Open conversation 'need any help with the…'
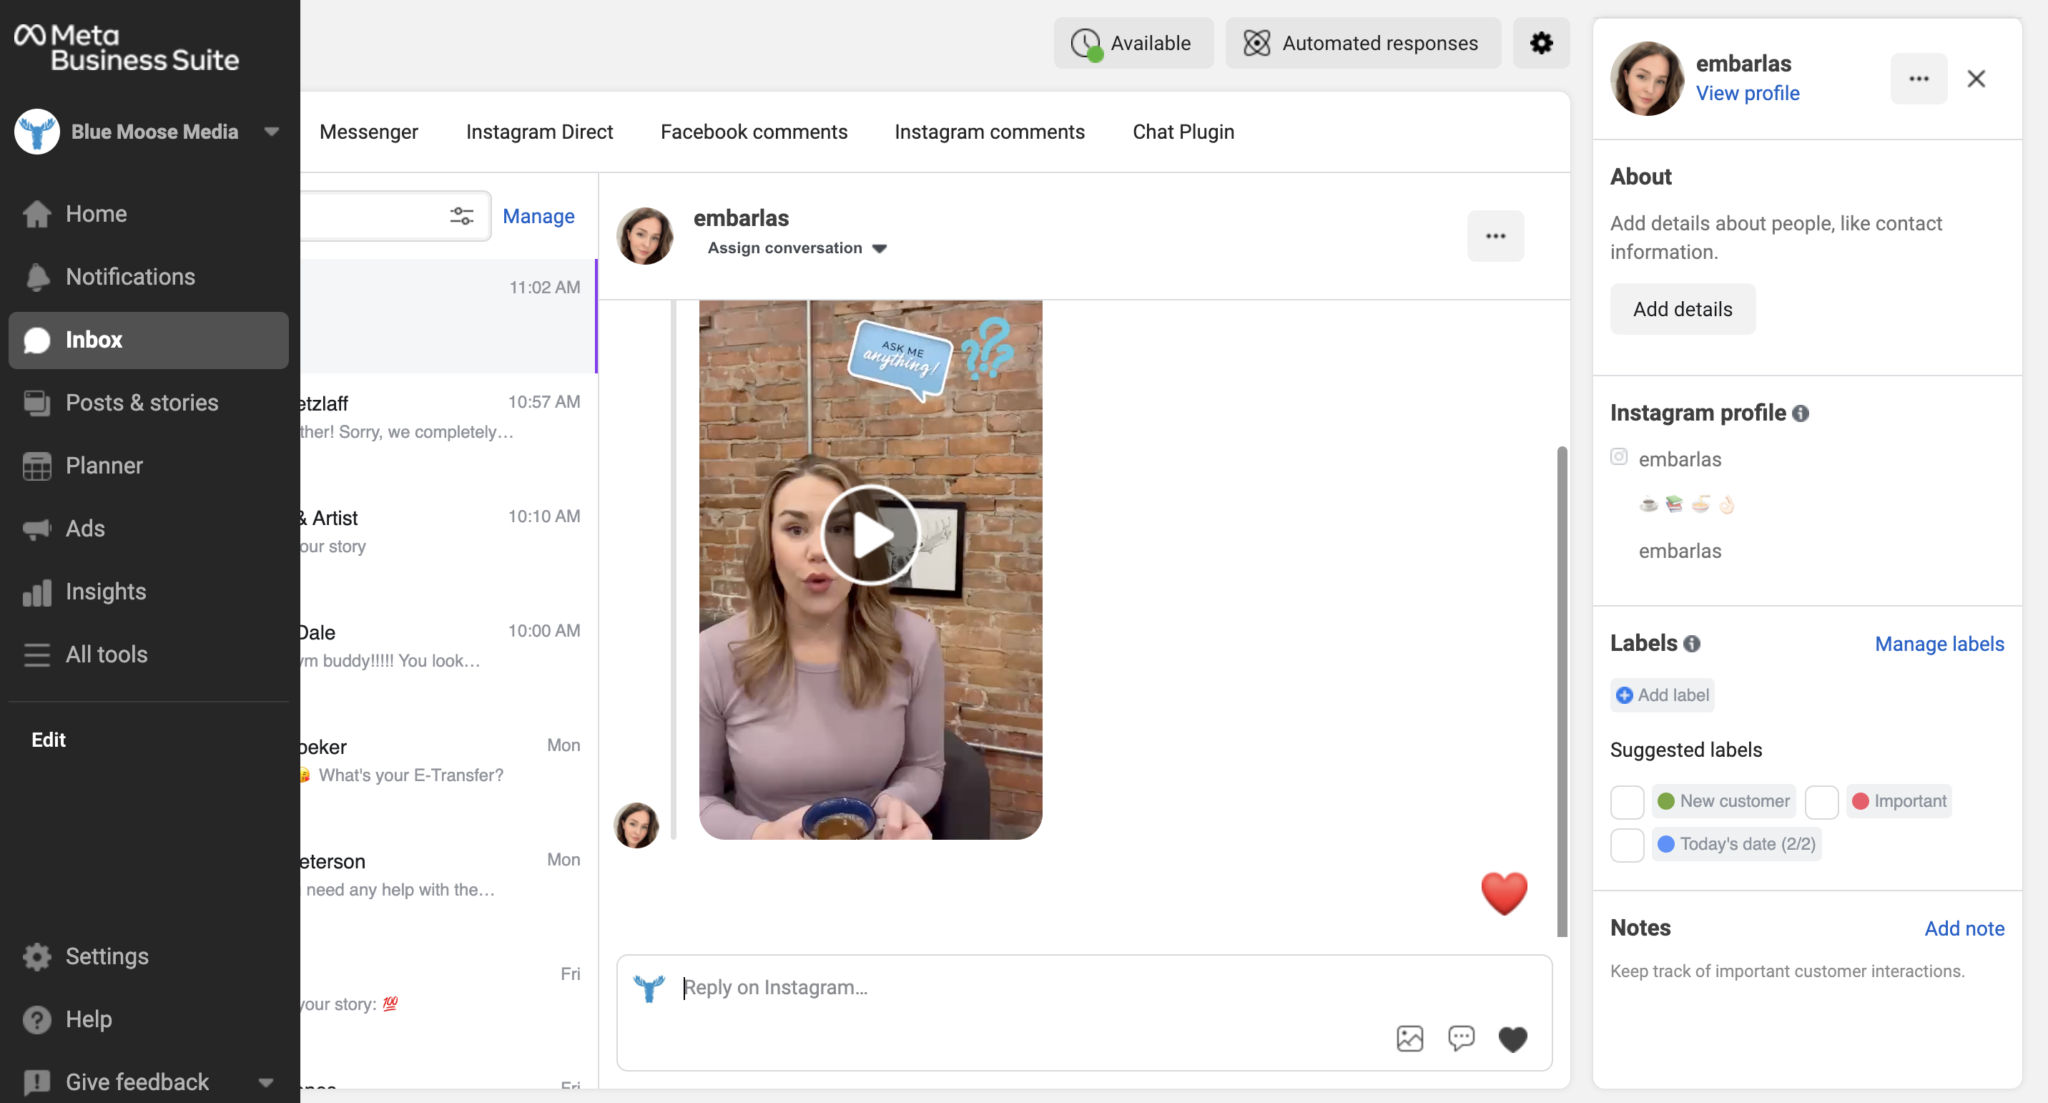The image size is (2048, 1103). click(449, 888)
